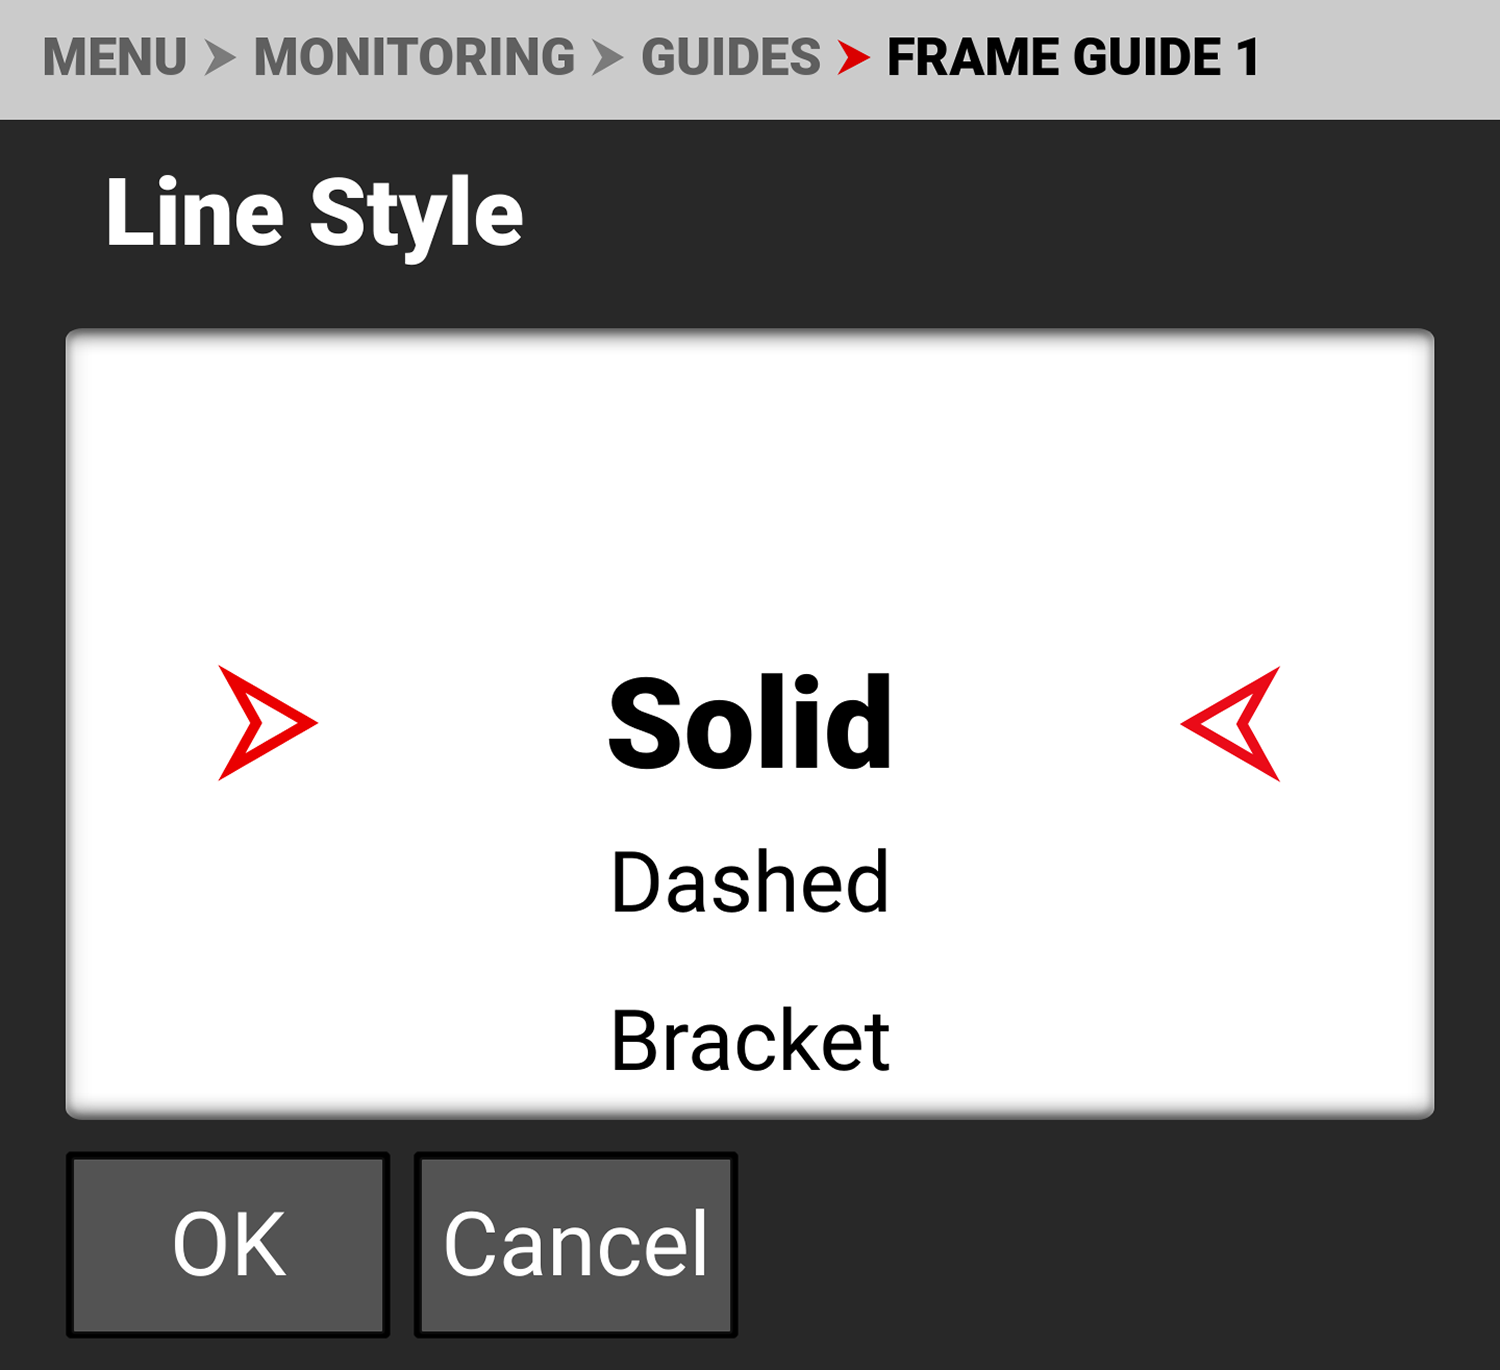This screenshot has height=1370, width=1500.
Task: Pick the Bracket line style
Action: 750,1041
